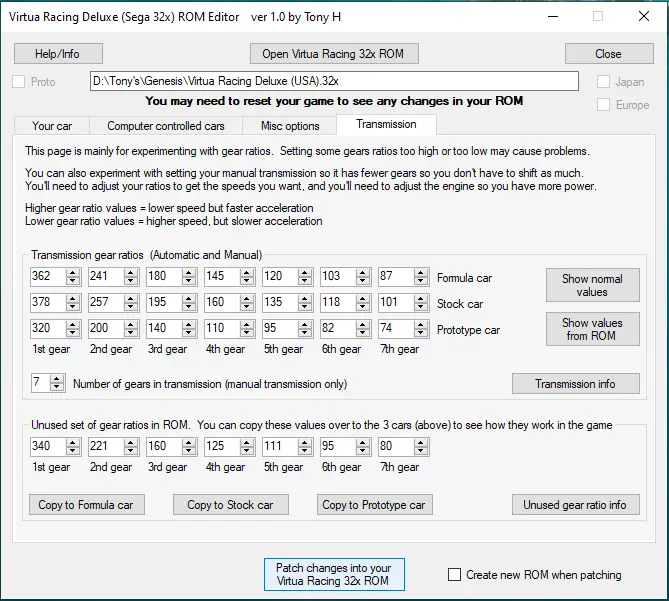Open Transmission info

coord(576,383)
